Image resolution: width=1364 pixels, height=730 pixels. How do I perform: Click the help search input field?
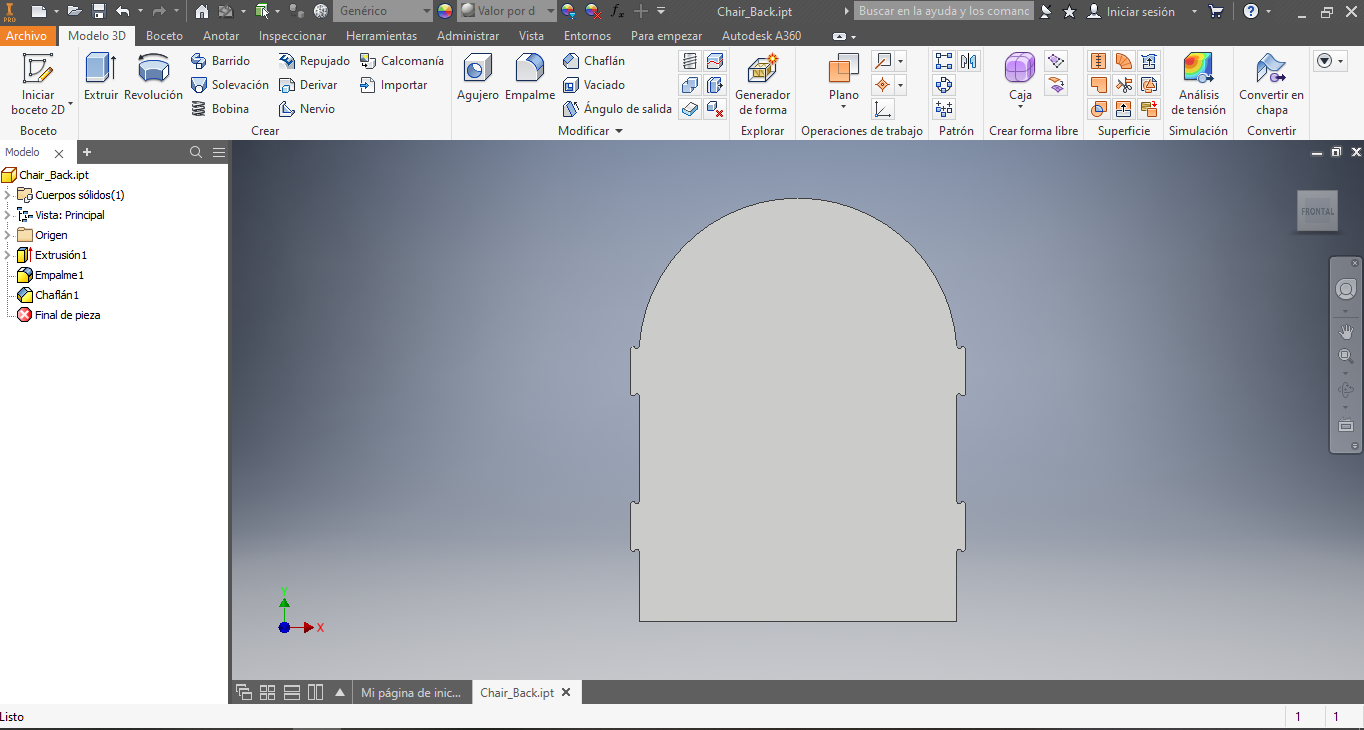(x=945, y=11)
